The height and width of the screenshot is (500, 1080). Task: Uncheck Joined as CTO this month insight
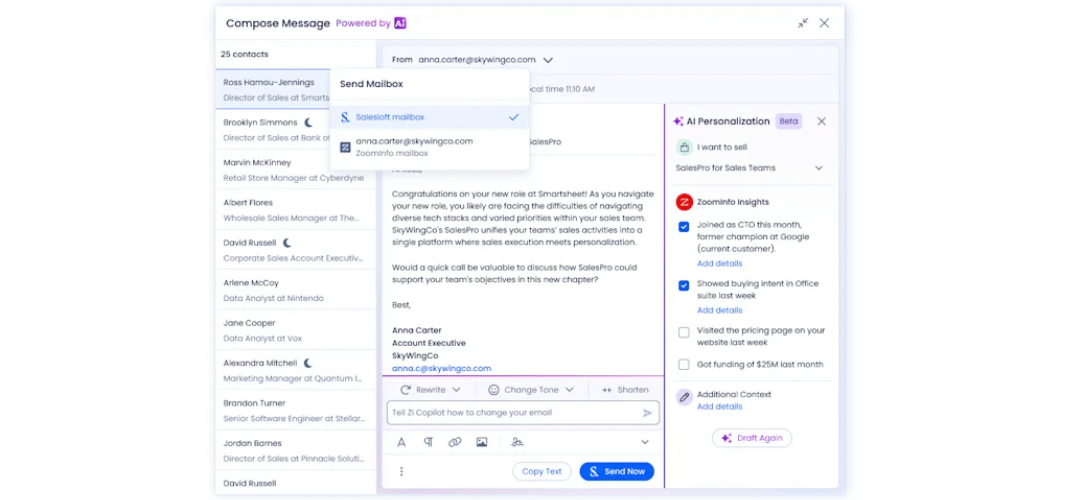coord(684,227)
